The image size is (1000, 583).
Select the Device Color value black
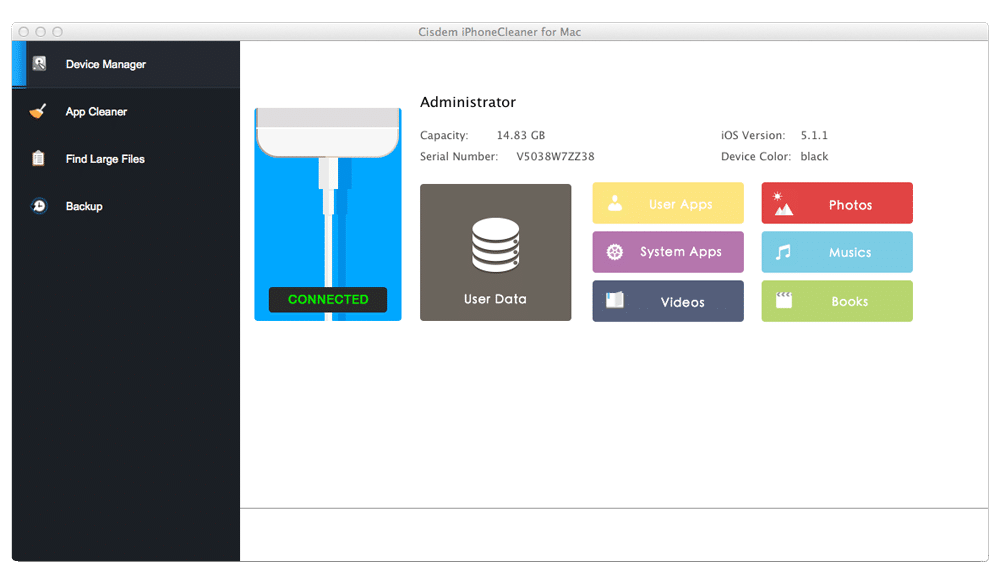pyautogui.click(x=814, y=156)
